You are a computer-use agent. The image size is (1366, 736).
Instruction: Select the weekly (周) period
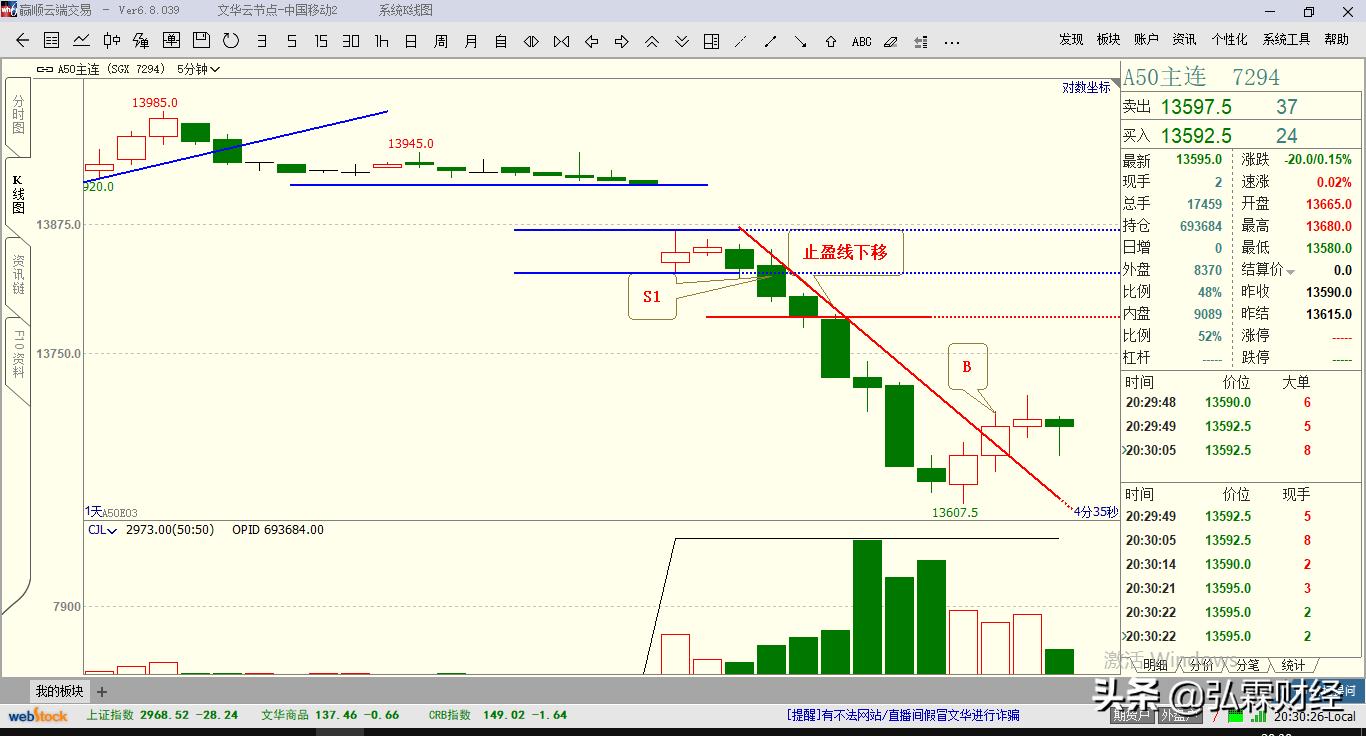pyautogui.click(x=441, y=41)
